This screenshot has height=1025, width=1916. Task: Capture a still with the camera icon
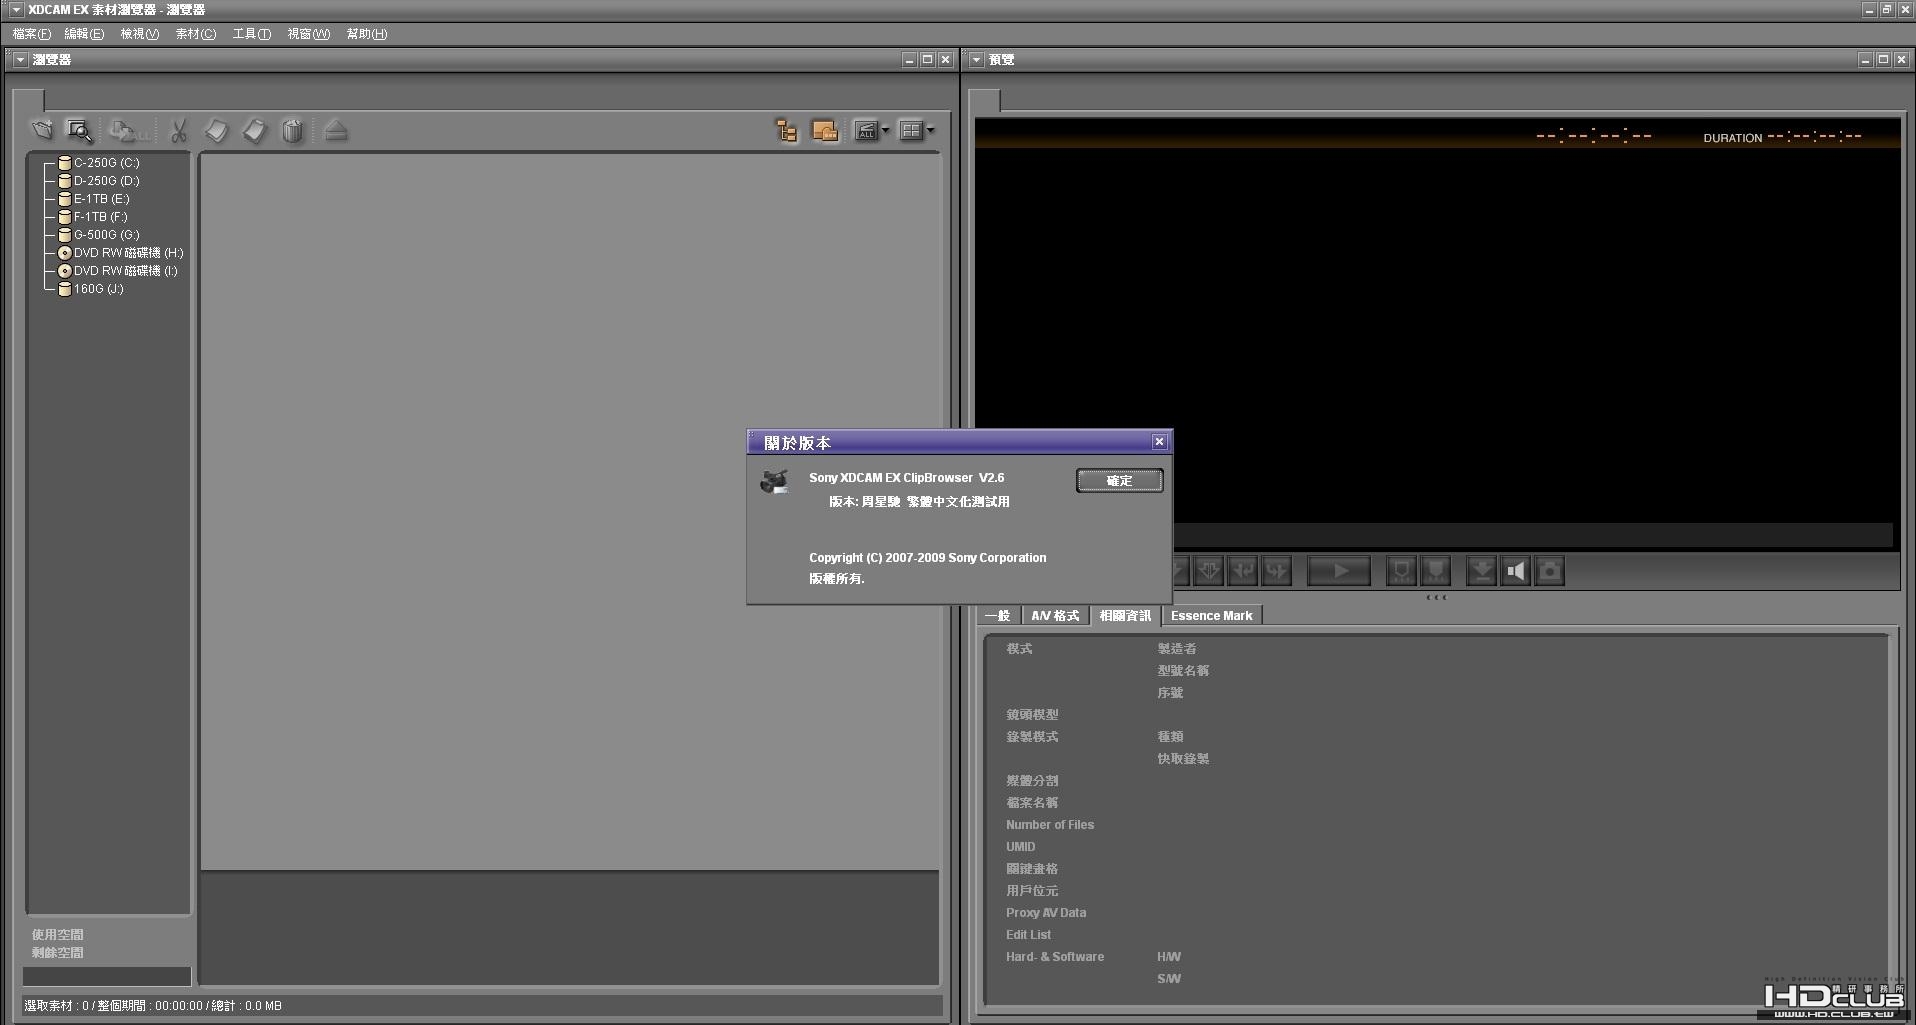pyautogui.click(x=1550, y=571)
